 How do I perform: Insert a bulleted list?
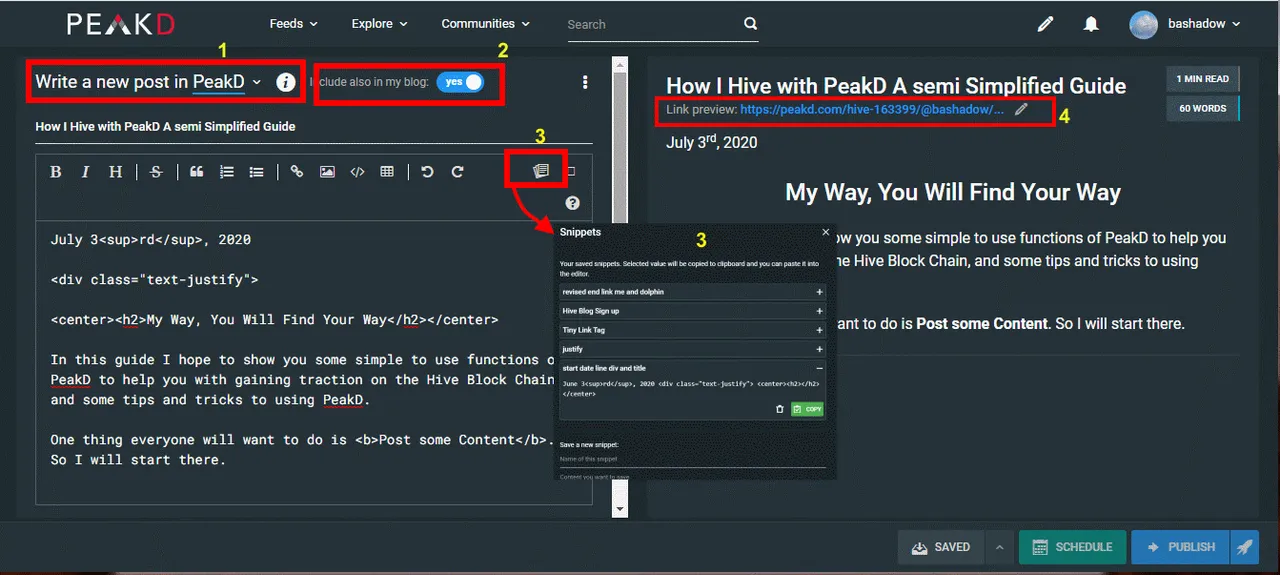[x=257, y=172]
